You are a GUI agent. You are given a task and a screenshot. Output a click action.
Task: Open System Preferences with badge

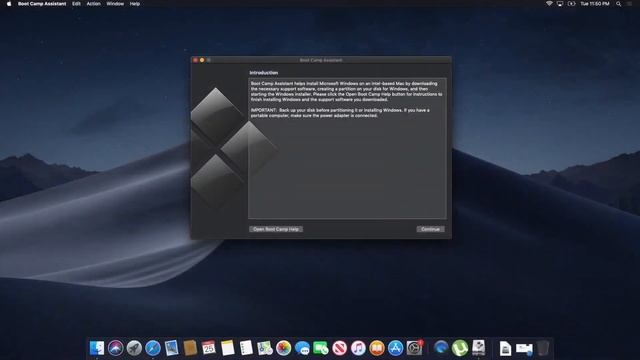coord(415,348)
